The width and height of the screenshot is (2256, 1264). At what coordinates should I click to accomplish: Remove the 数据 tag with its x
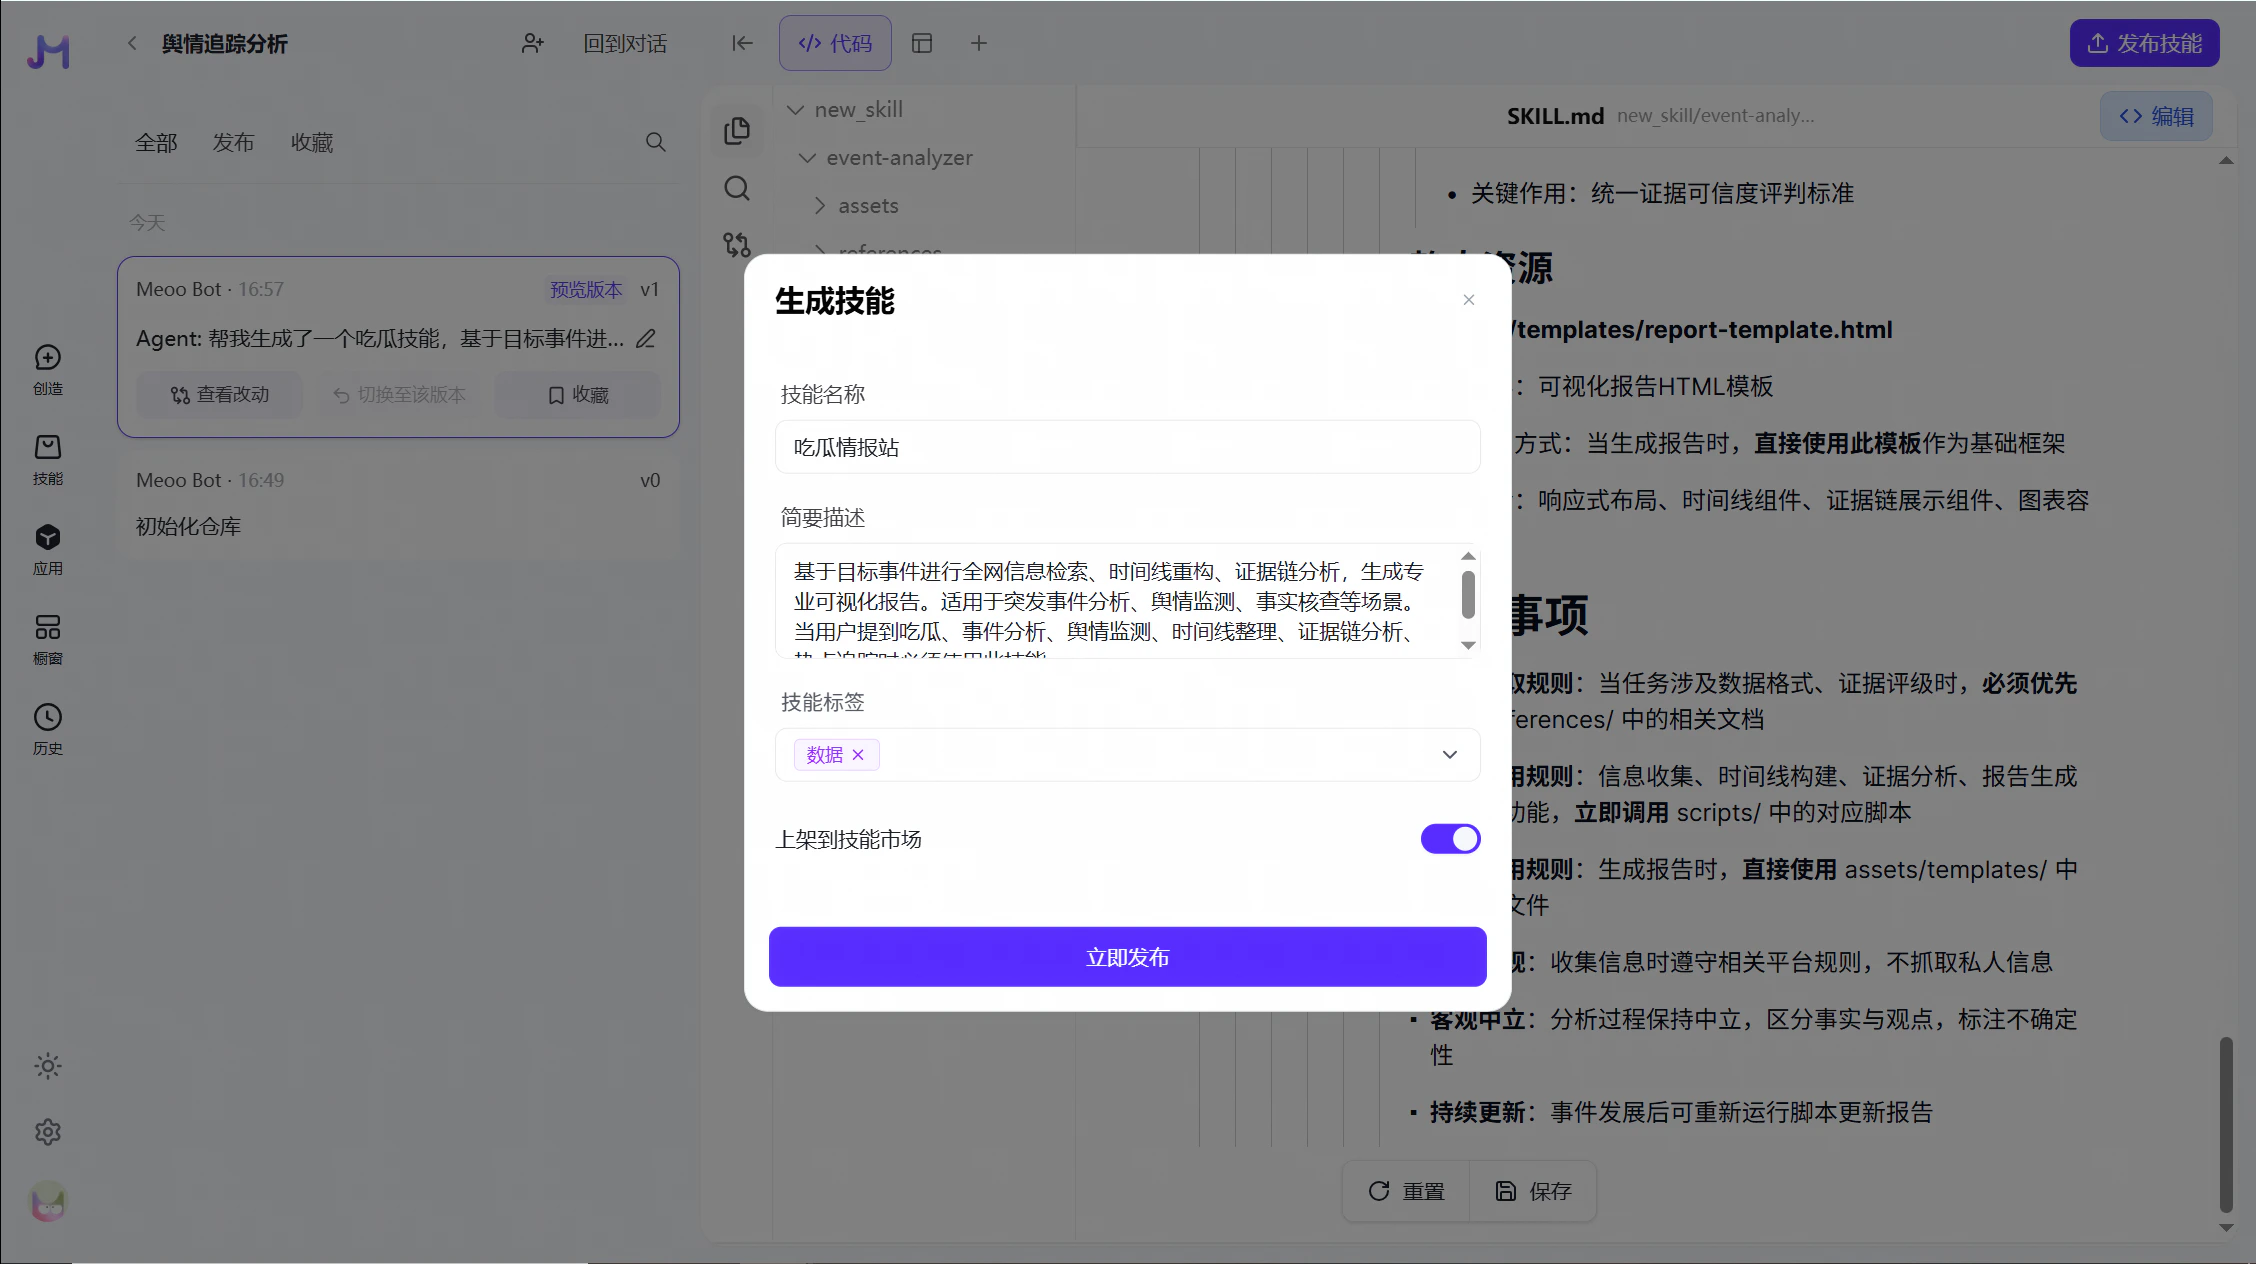coord(858,755)
